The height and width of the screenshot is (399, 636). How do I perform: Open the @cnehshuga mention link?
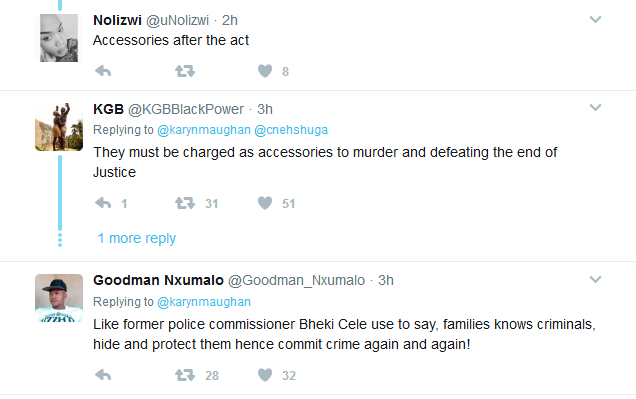291,130
